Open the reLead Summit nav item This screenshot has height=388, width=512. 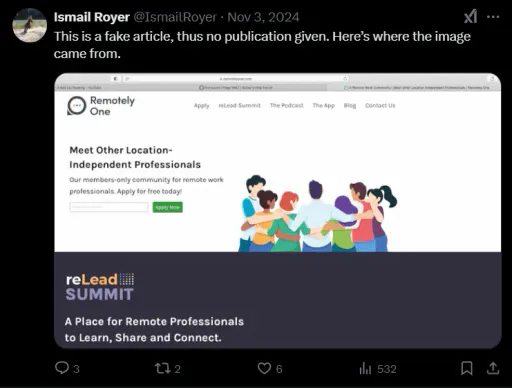pyautogui.click(x=239, y=105)
